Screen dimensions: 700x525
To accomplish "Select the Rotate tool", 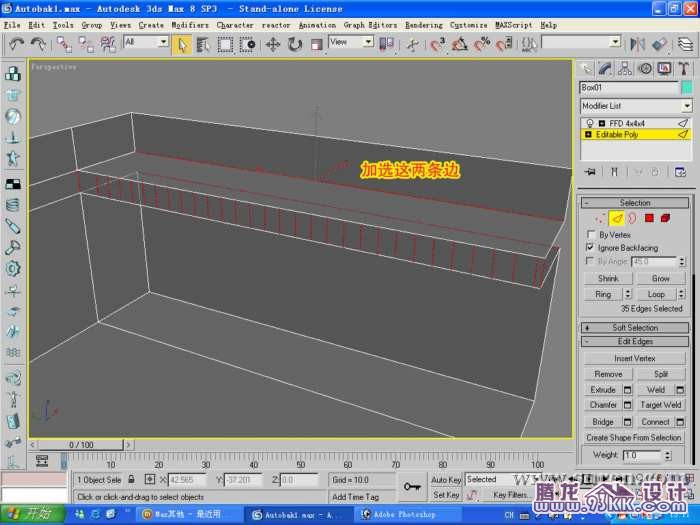I will point(295,44).
